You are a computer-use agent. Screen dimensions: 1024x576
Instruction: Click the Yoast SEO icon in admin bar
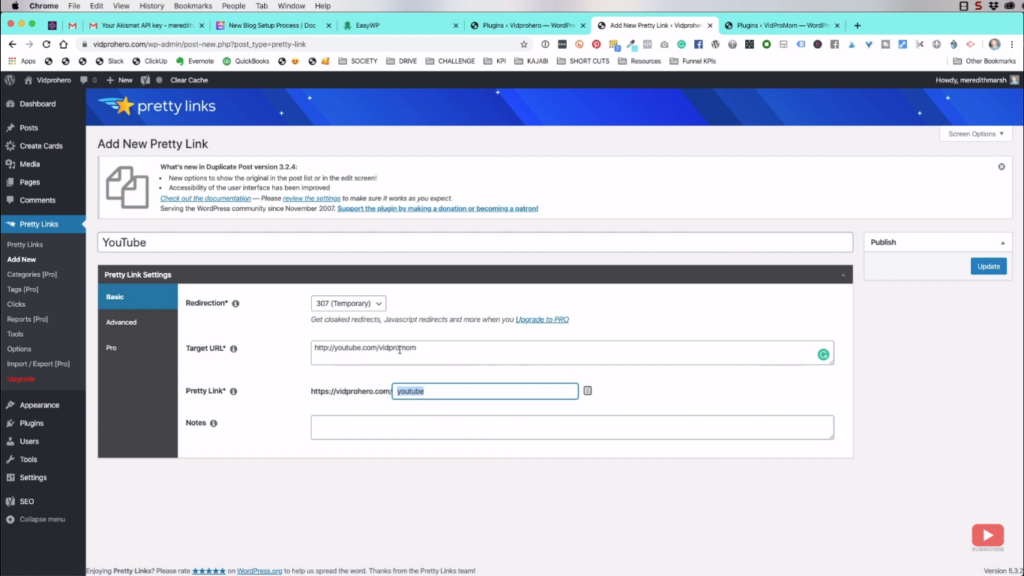[x=145, y=80]
